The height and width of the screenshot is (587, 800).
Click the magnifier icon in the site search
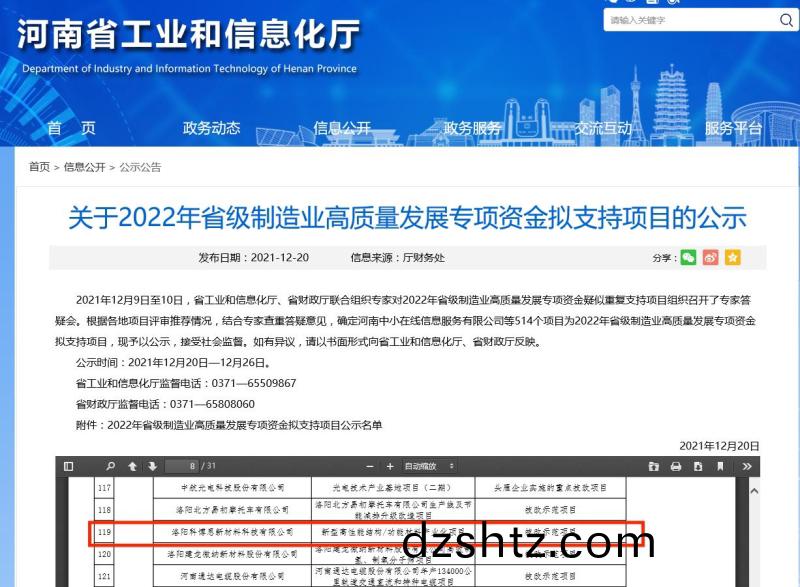[x=787, y=19]
